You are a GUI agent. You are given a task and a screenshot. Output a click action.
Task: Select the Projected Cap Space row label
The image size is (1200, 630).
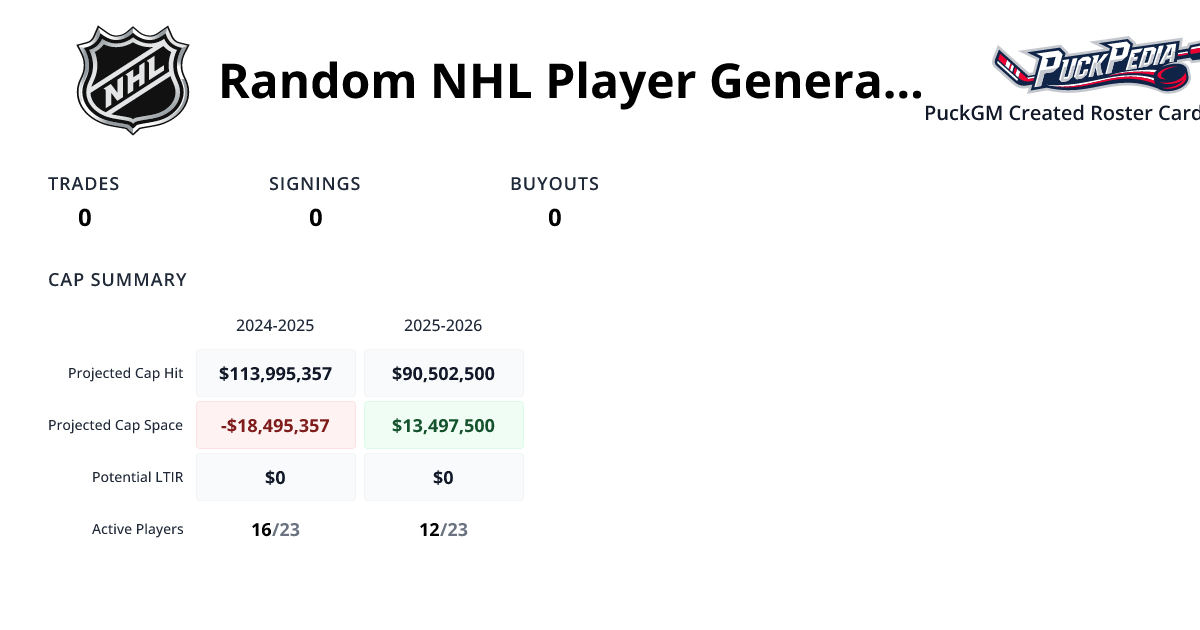115,425
